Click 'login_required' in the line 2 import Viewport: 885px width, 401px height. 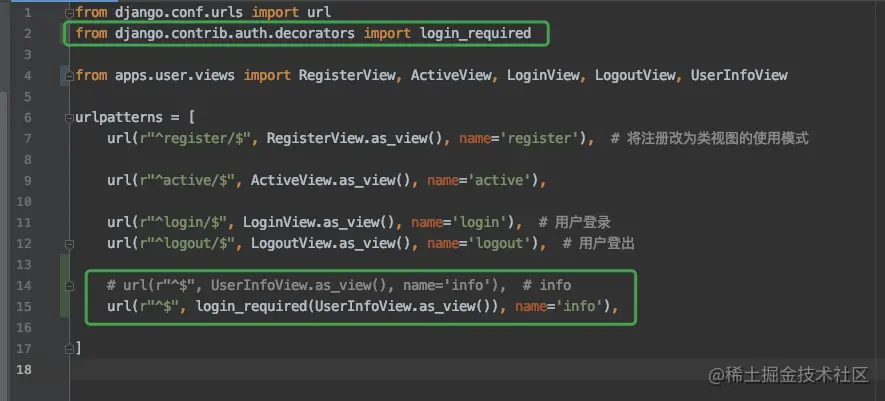point(475,33)
